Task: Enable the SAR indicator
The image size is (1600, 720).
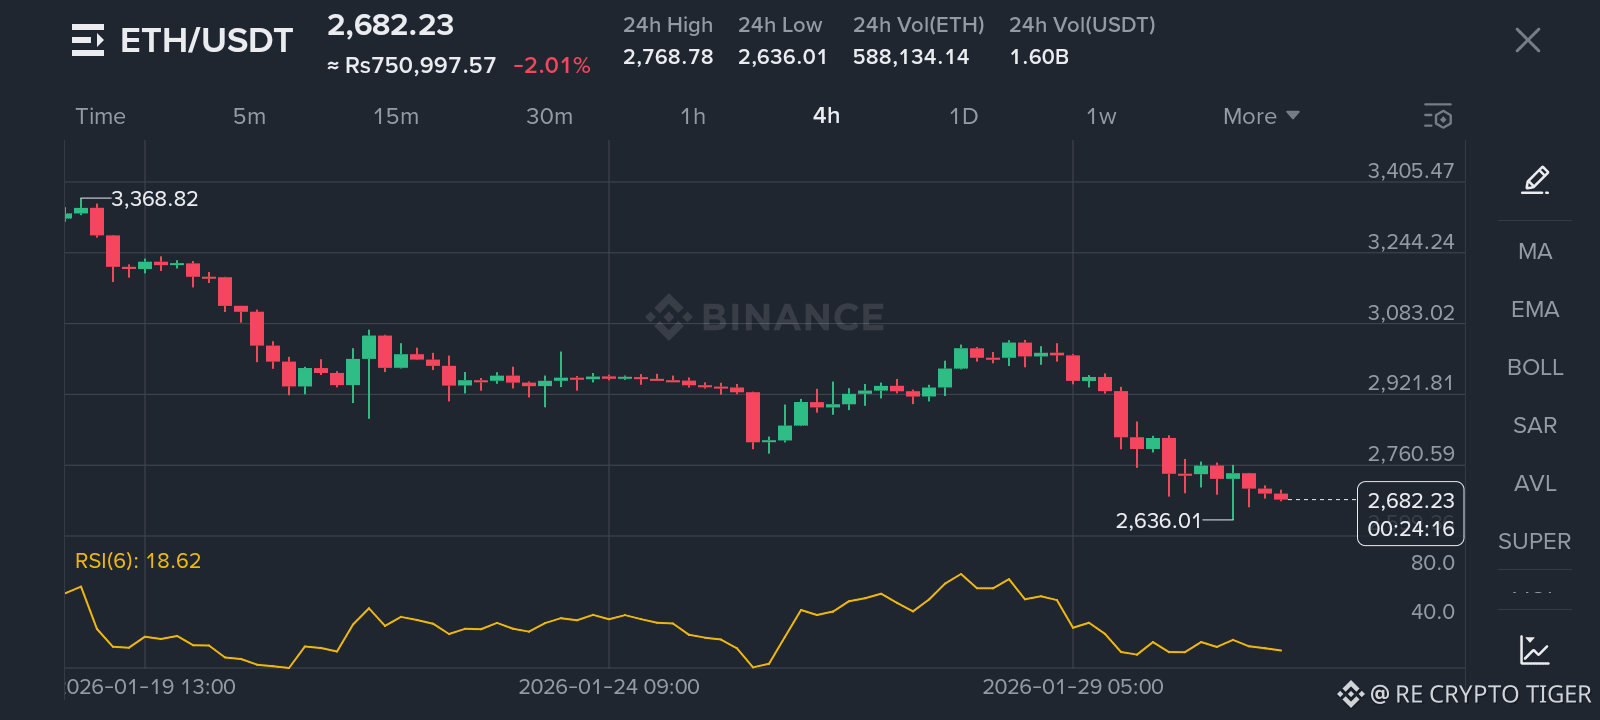Action: pos(1534,425)
